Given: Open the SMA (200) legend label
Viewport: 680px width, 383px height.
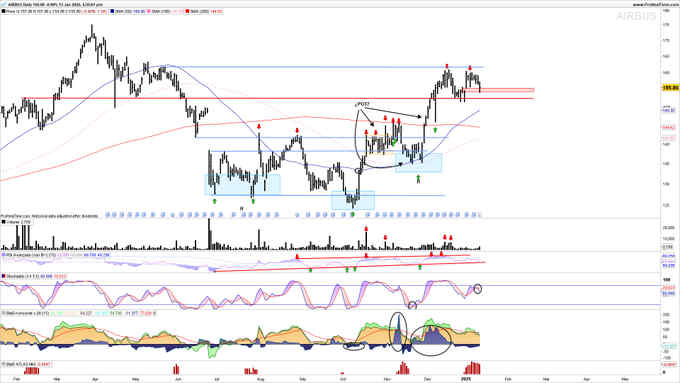Looking at the screenshot, I should coord(199,11).
